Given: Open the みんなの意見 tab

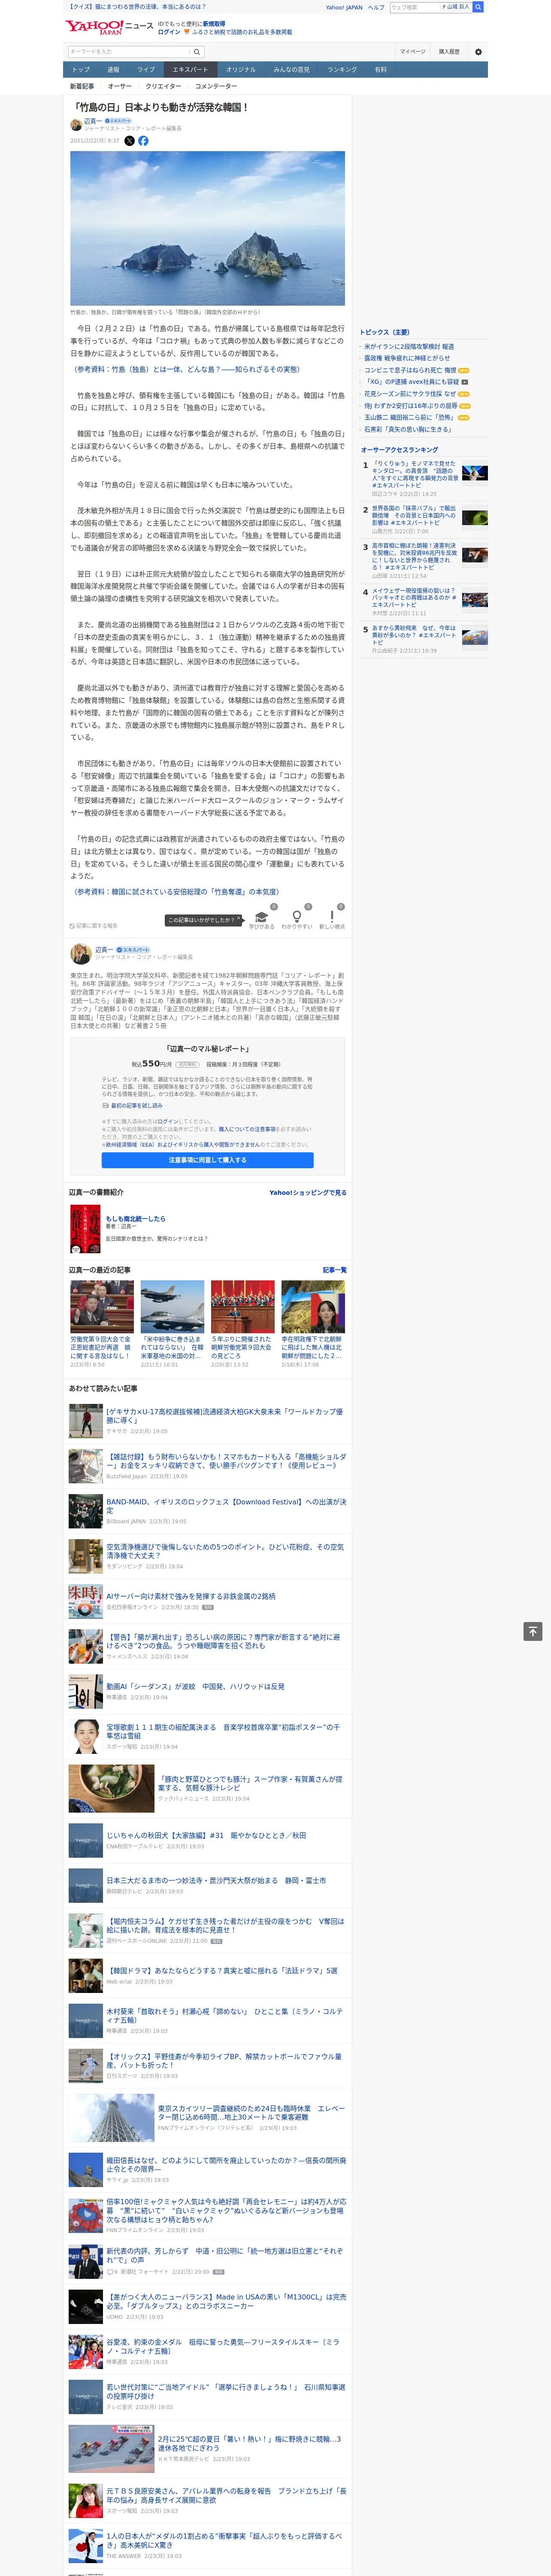Looking at the screenshot, I should pos(291,70).
